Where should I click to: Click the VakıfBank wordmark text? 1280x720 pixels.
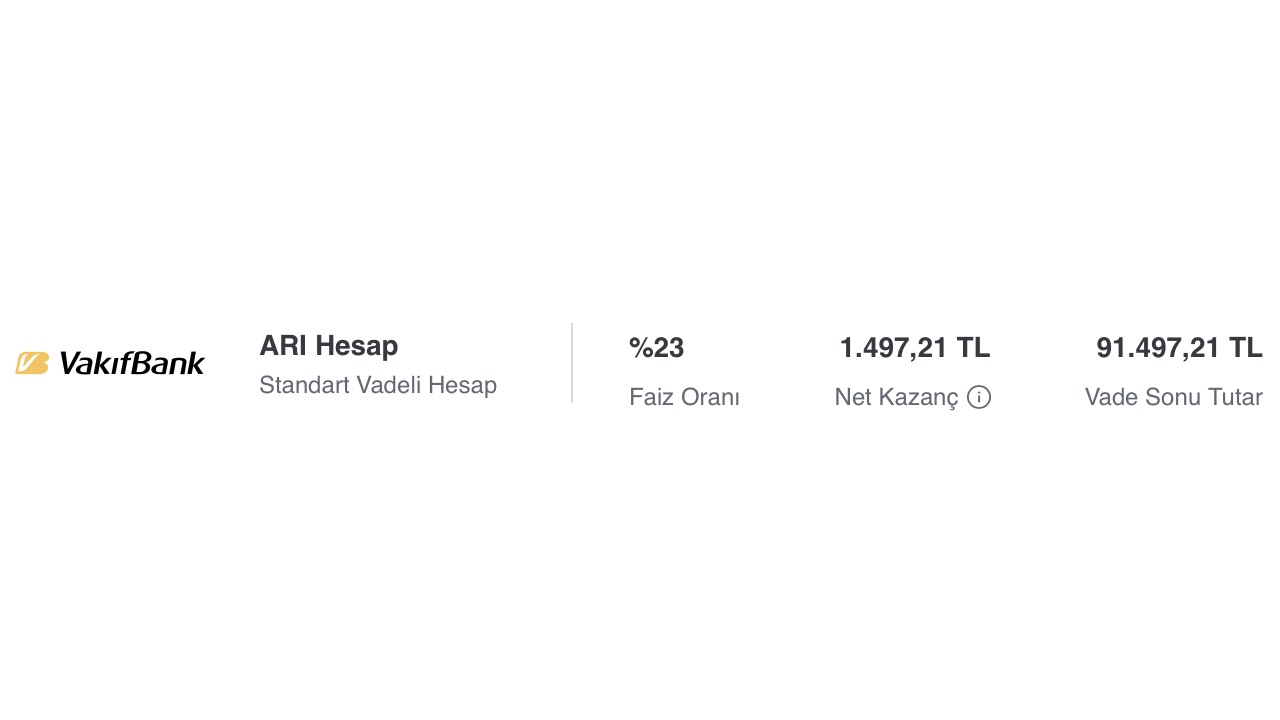(x=132, y=363)
